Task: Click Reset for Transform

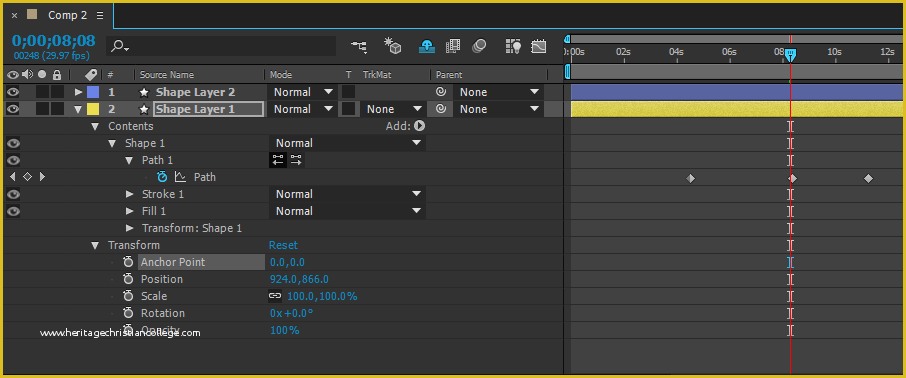Action: [x=283, y=245]
